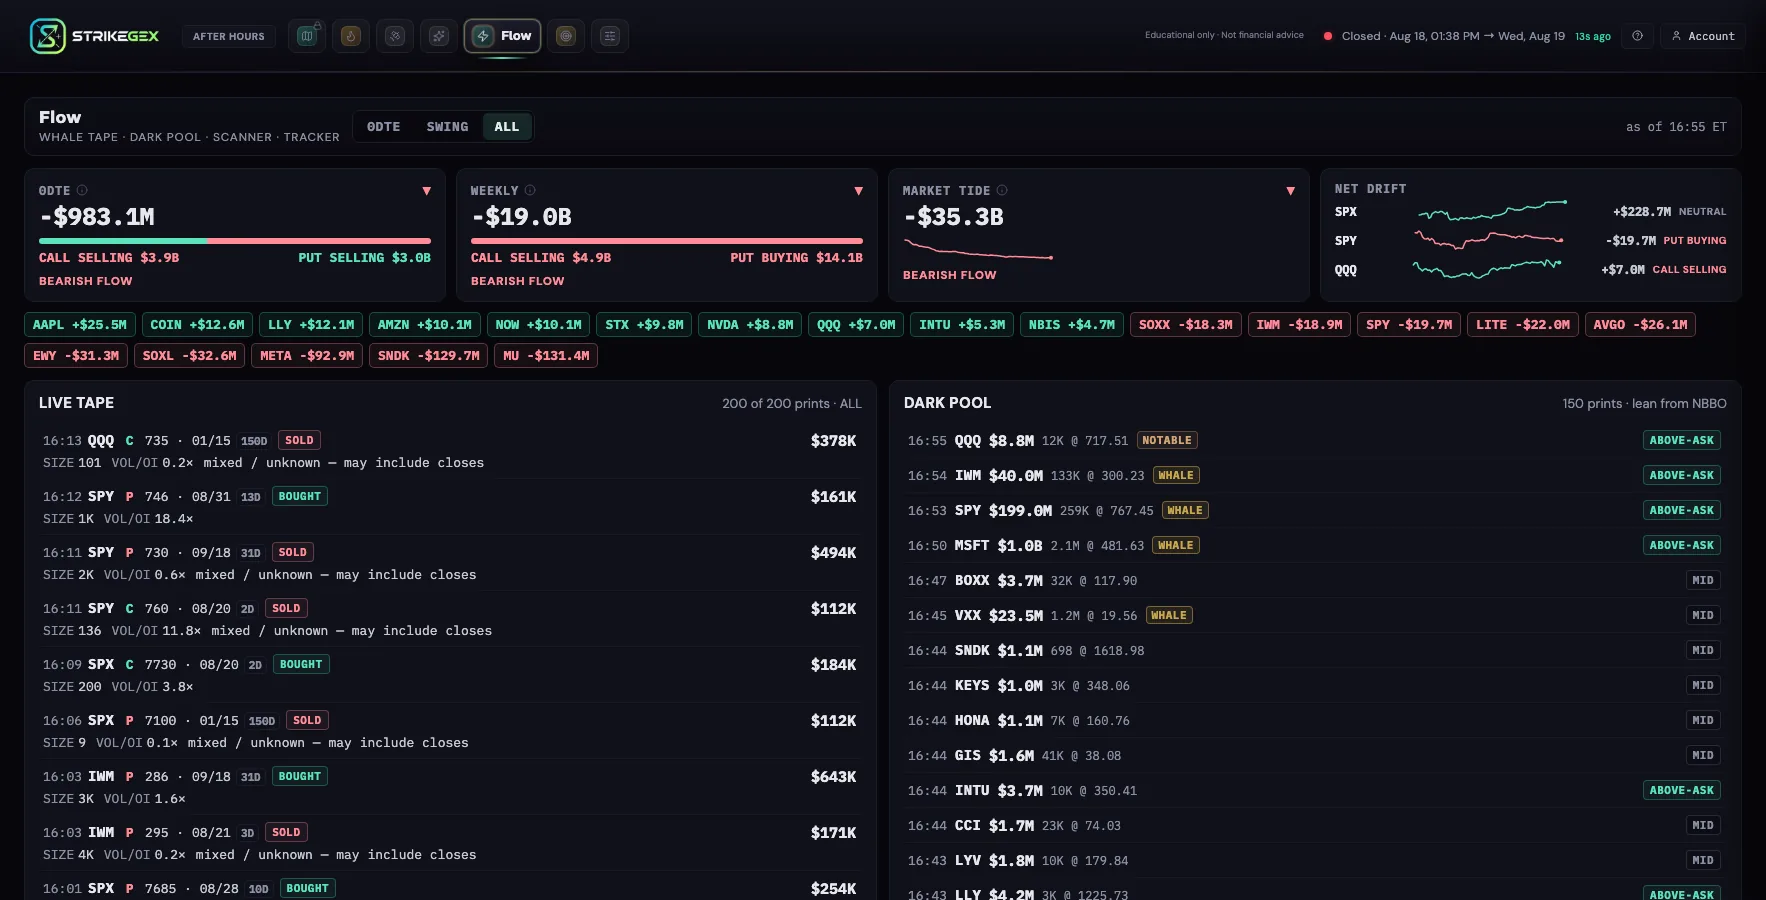Select the IWM -$18.9M ticker chip
The width and height of the screenshot is (1766, 900).
coord(1300,325)
